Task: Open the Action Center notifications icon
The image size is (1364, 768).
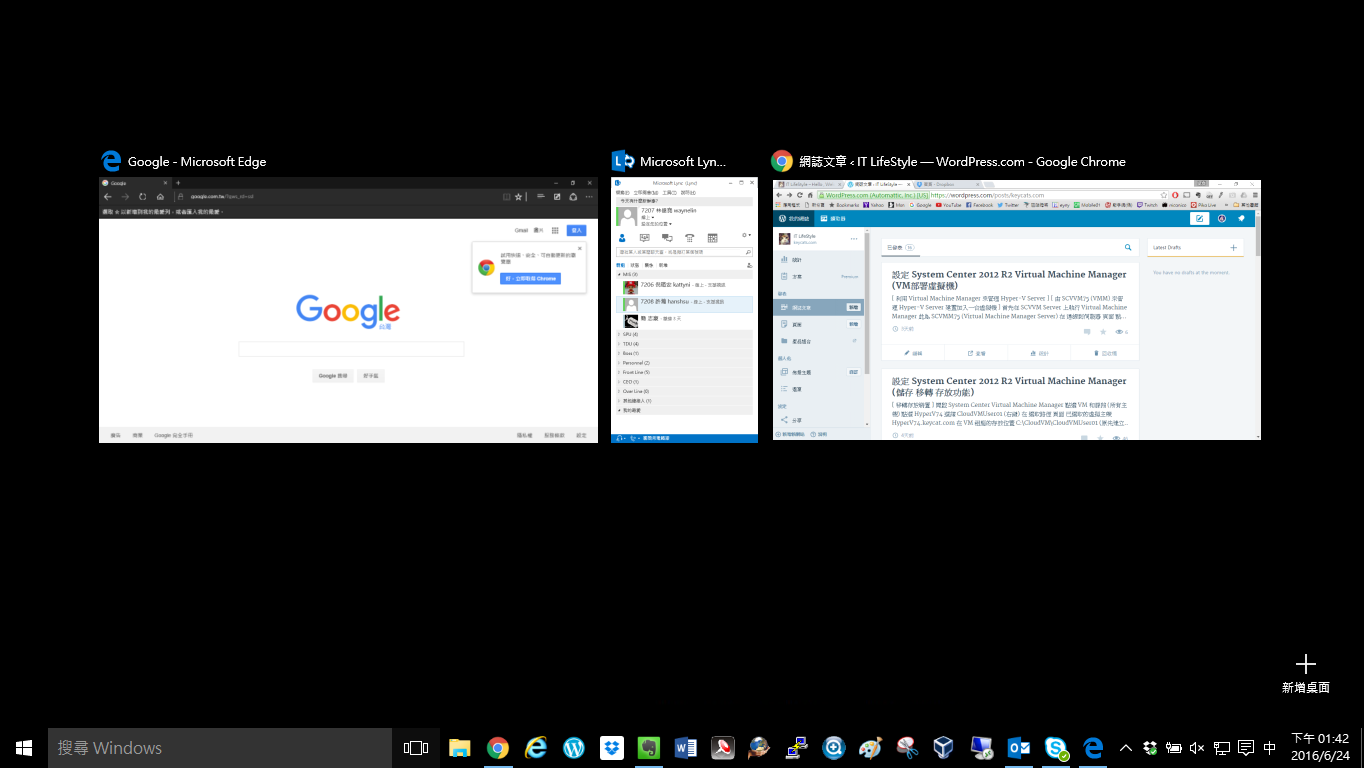Action: (x=1246, y=748)
